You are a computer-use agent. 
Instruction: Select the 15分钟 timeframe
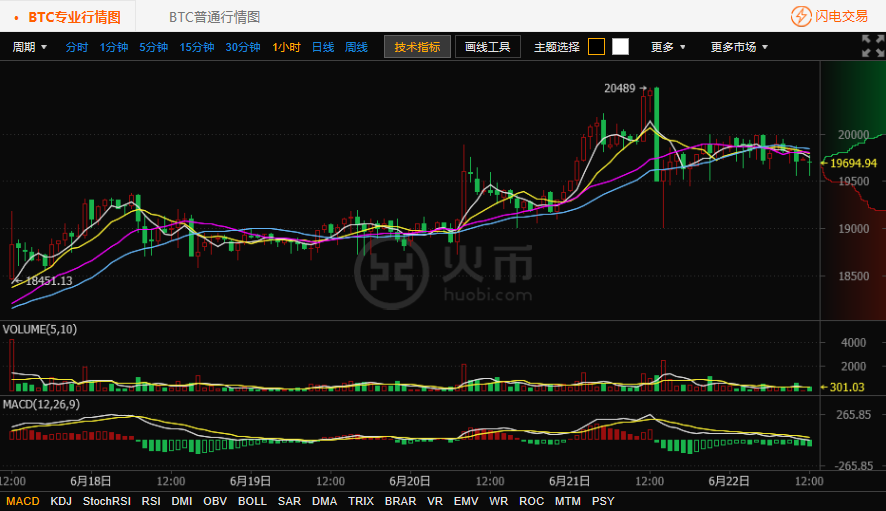click(x=196, y=47)
